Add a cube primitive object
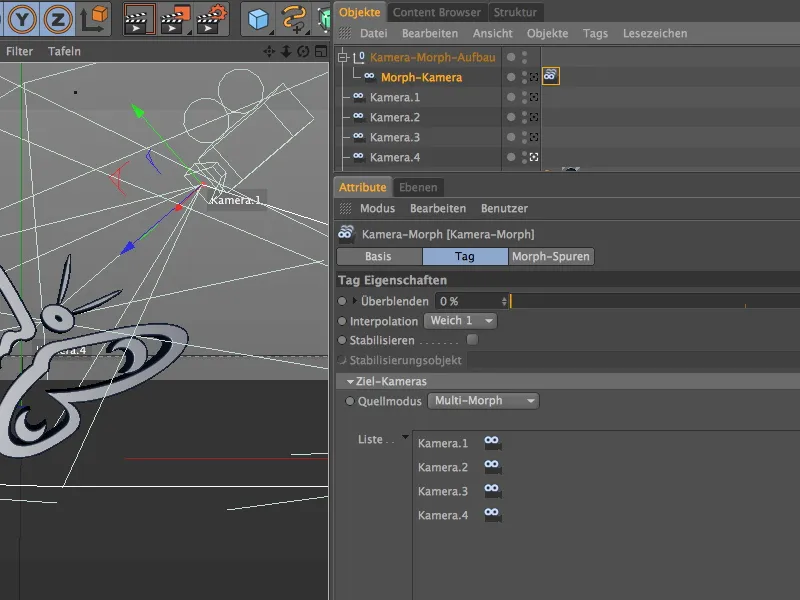Image resolution: width=800 pixels, height=600 pixels. click(x=258, y=19)
